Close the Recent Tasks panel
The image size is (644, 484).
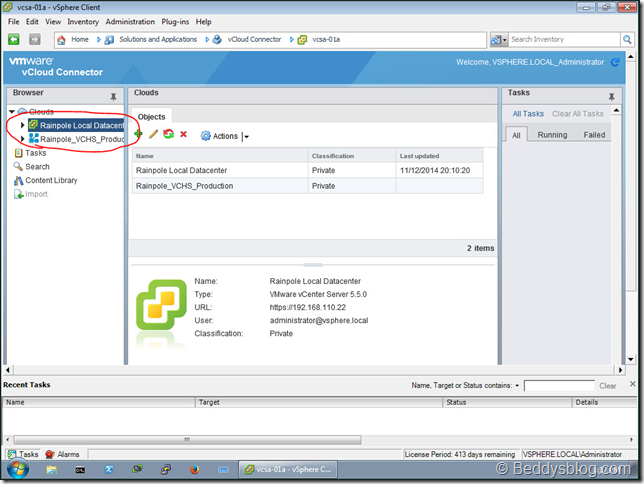pyautogui.click(x=632, y=384)
